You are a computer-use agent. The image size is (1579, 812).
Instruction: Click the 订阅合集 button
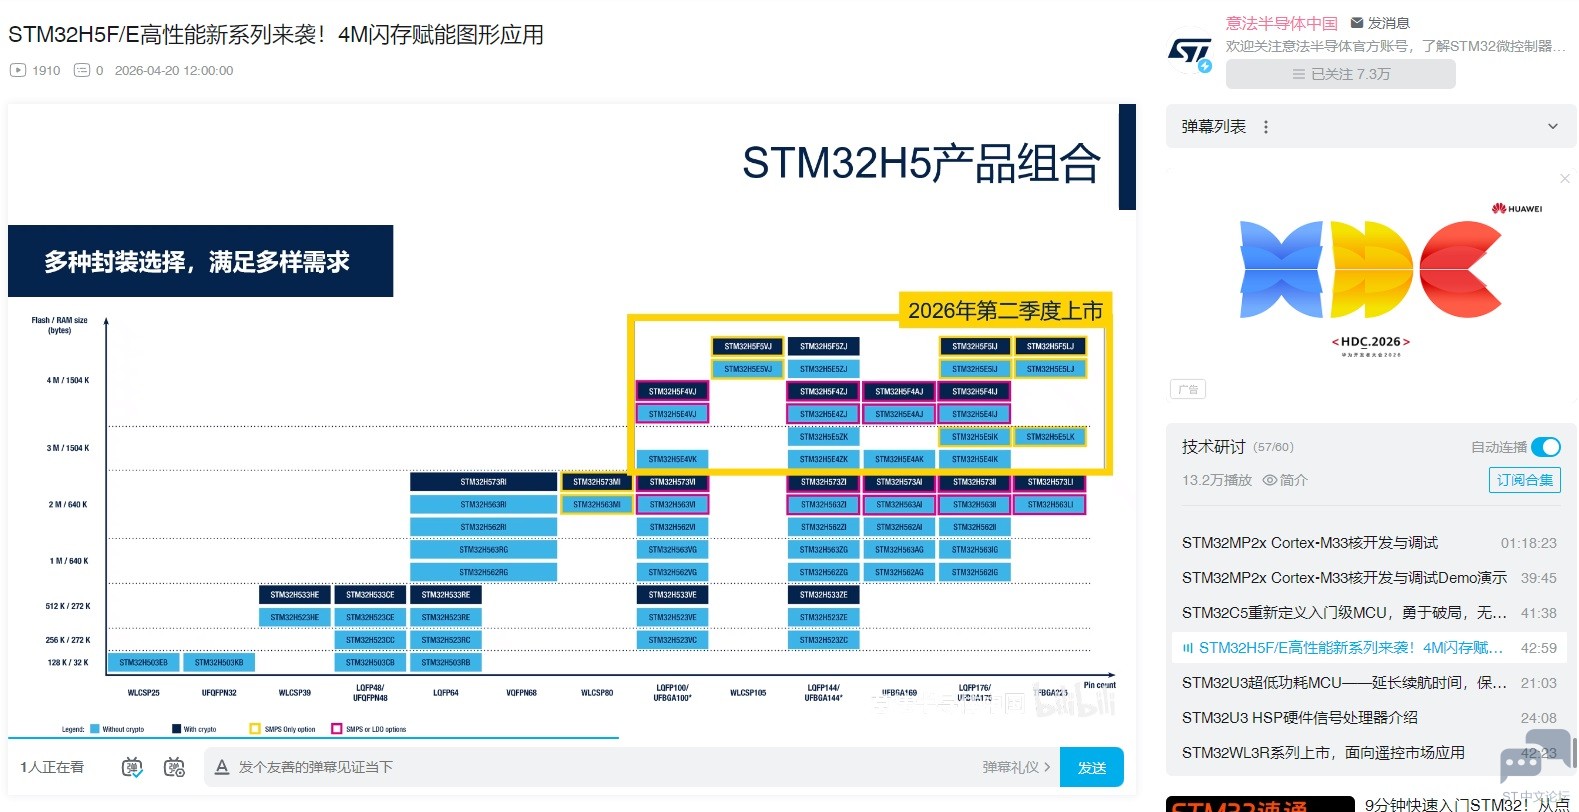1525,480
